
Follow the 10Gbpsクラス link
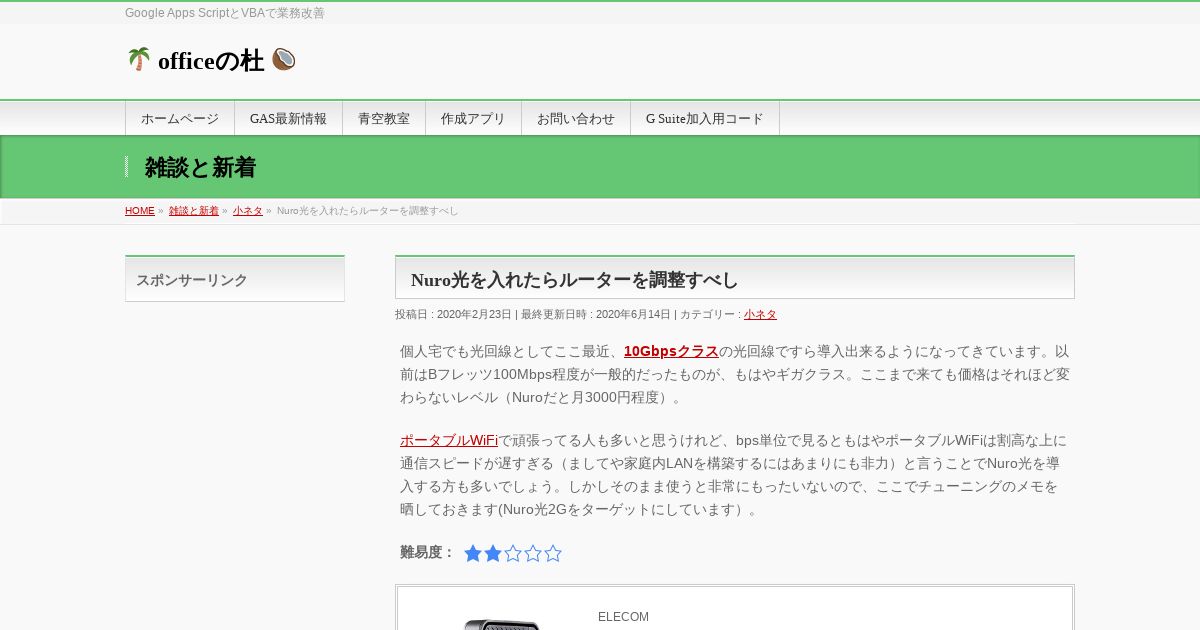click(671, 351)
